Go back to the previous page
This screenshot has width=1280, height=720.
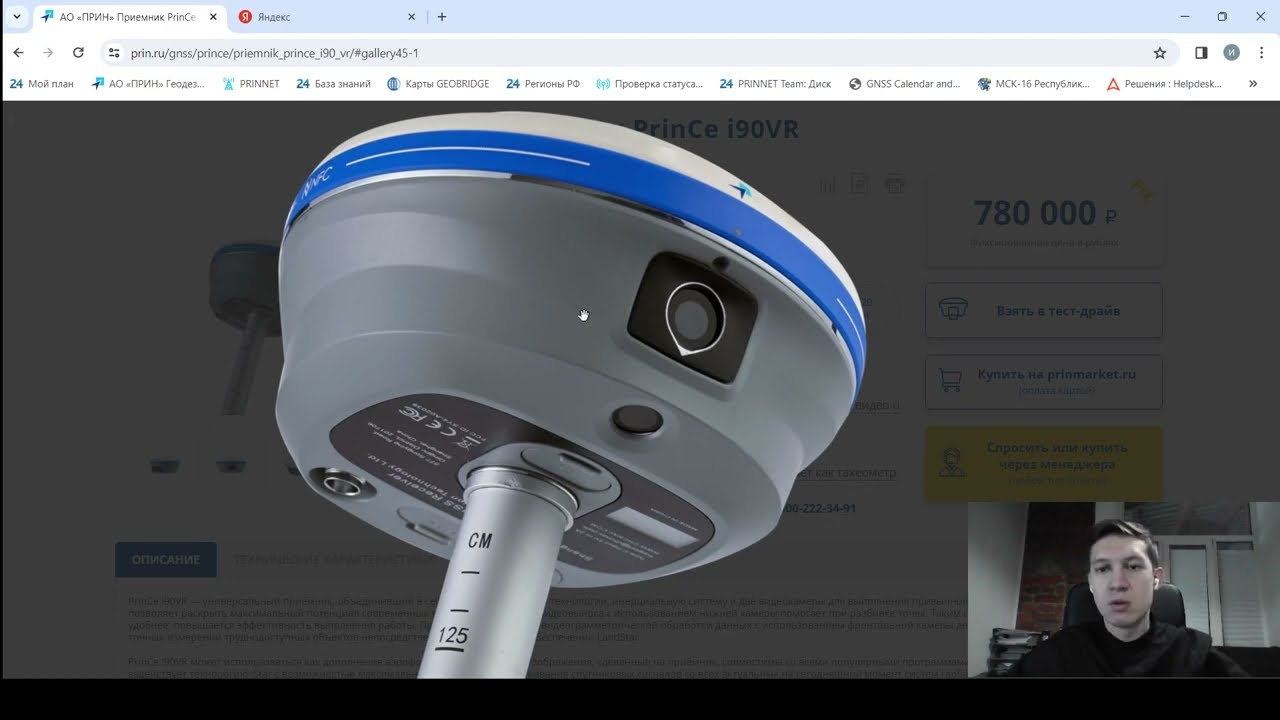click(x=18, y=53)
